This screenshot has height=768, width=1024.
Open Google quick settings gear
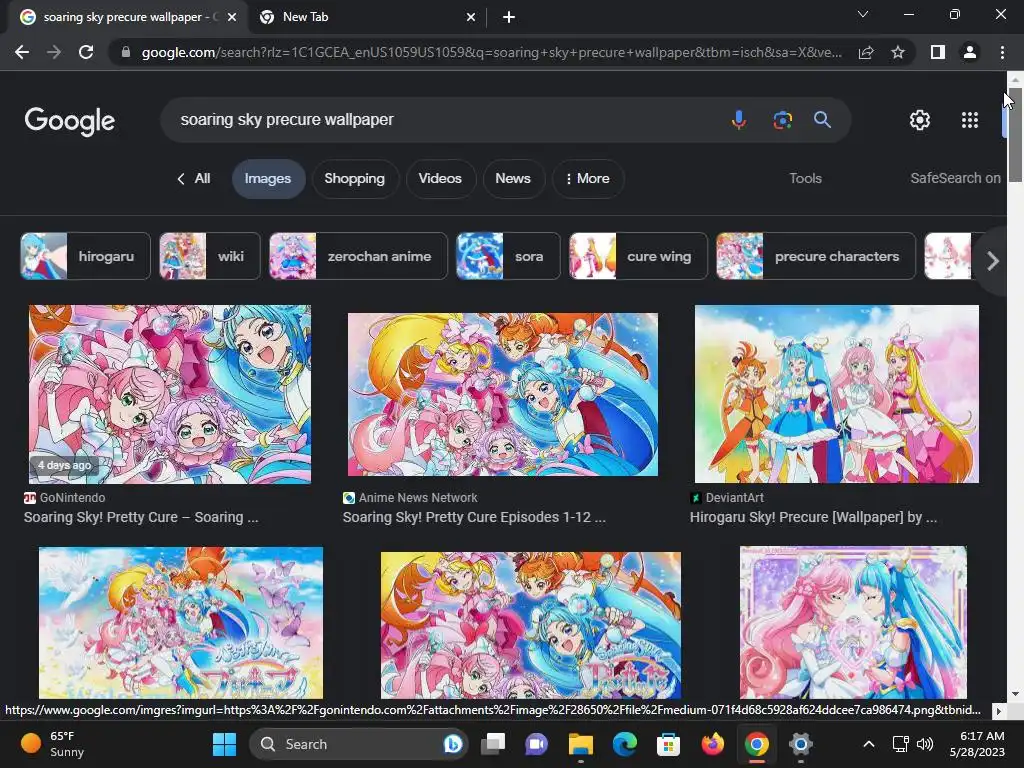point(920,120)
